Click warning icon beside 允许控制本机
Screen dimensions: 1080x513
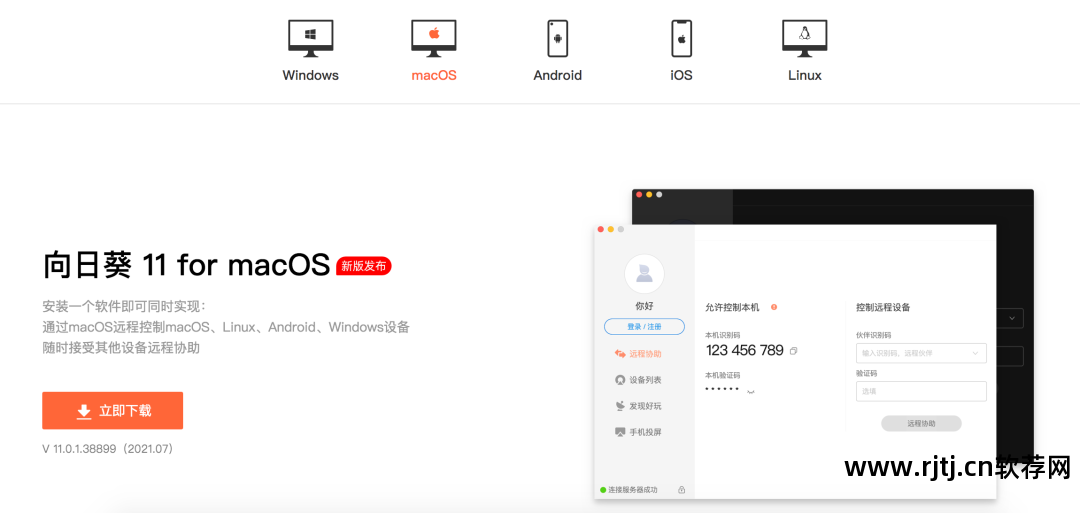click(x=774, y=307)
